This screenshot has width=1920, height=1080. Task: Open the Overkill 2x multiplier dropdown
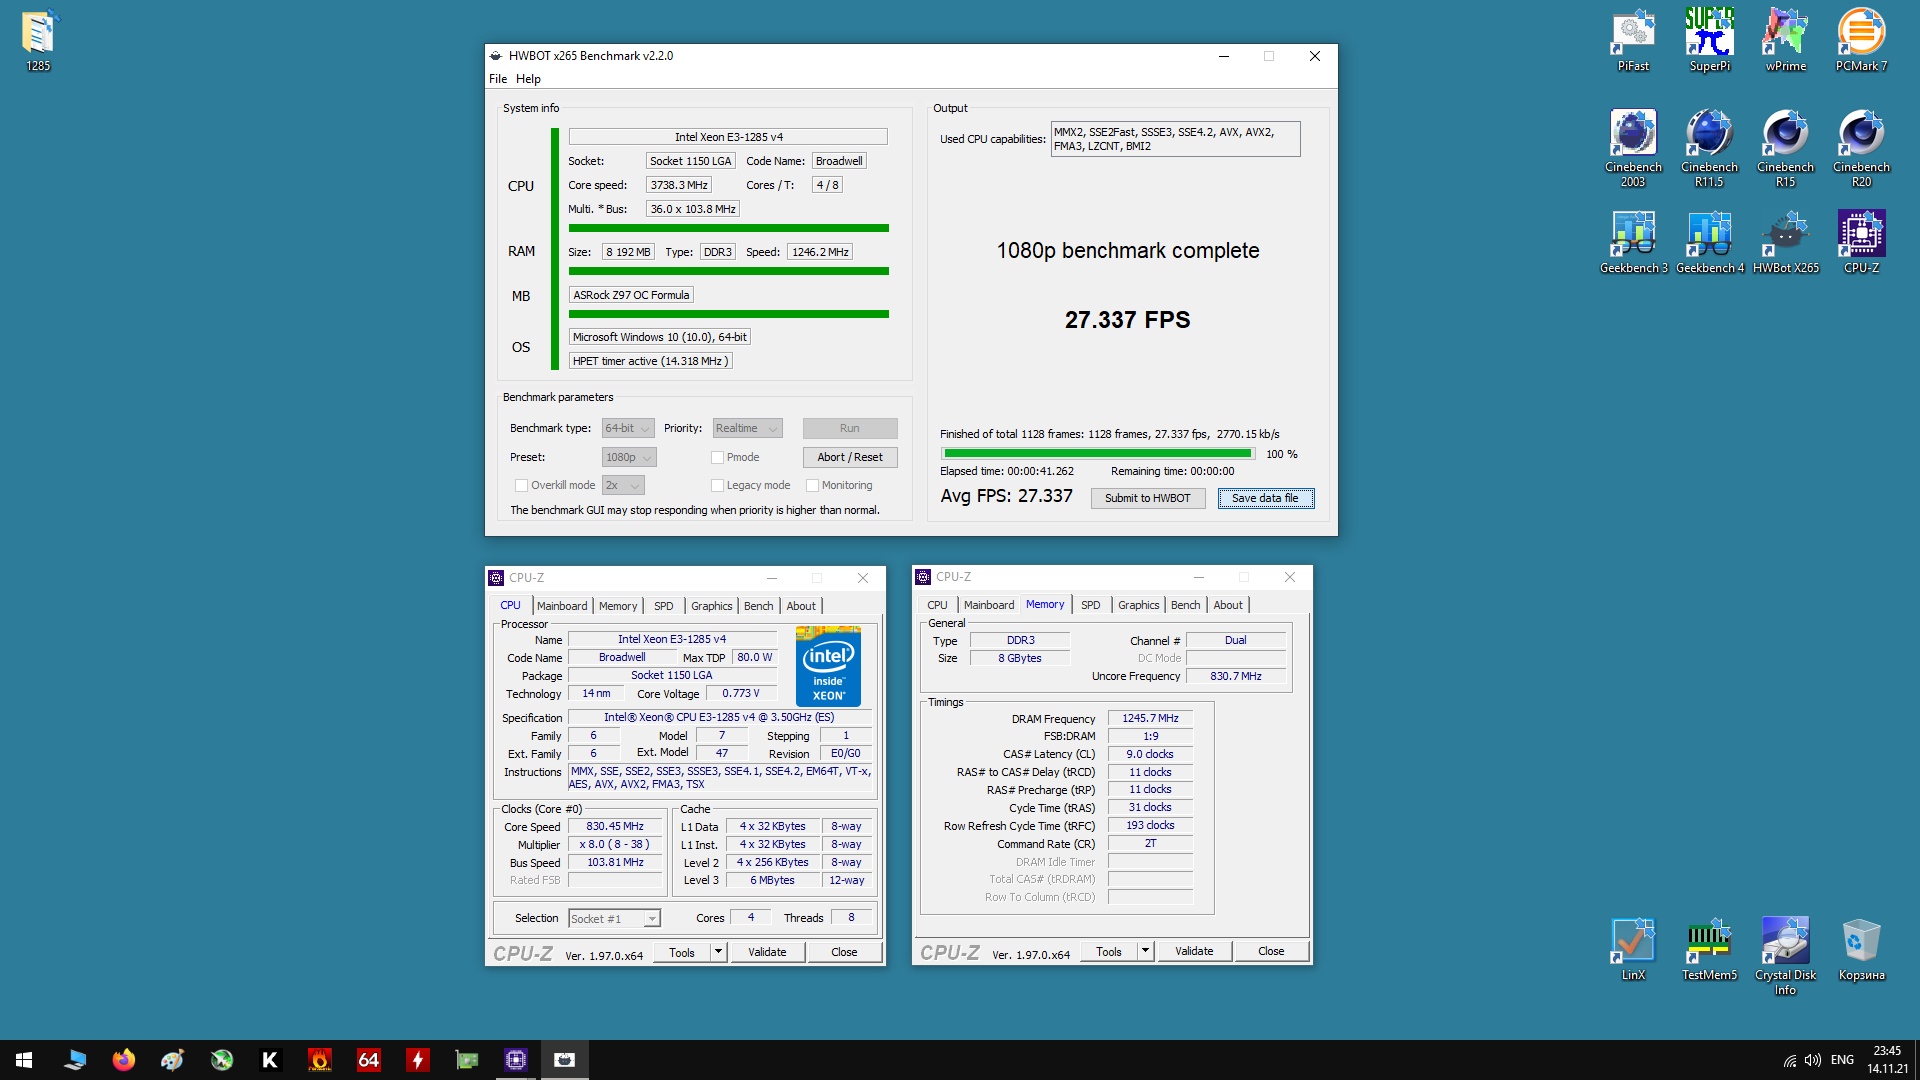pos(622,485)
